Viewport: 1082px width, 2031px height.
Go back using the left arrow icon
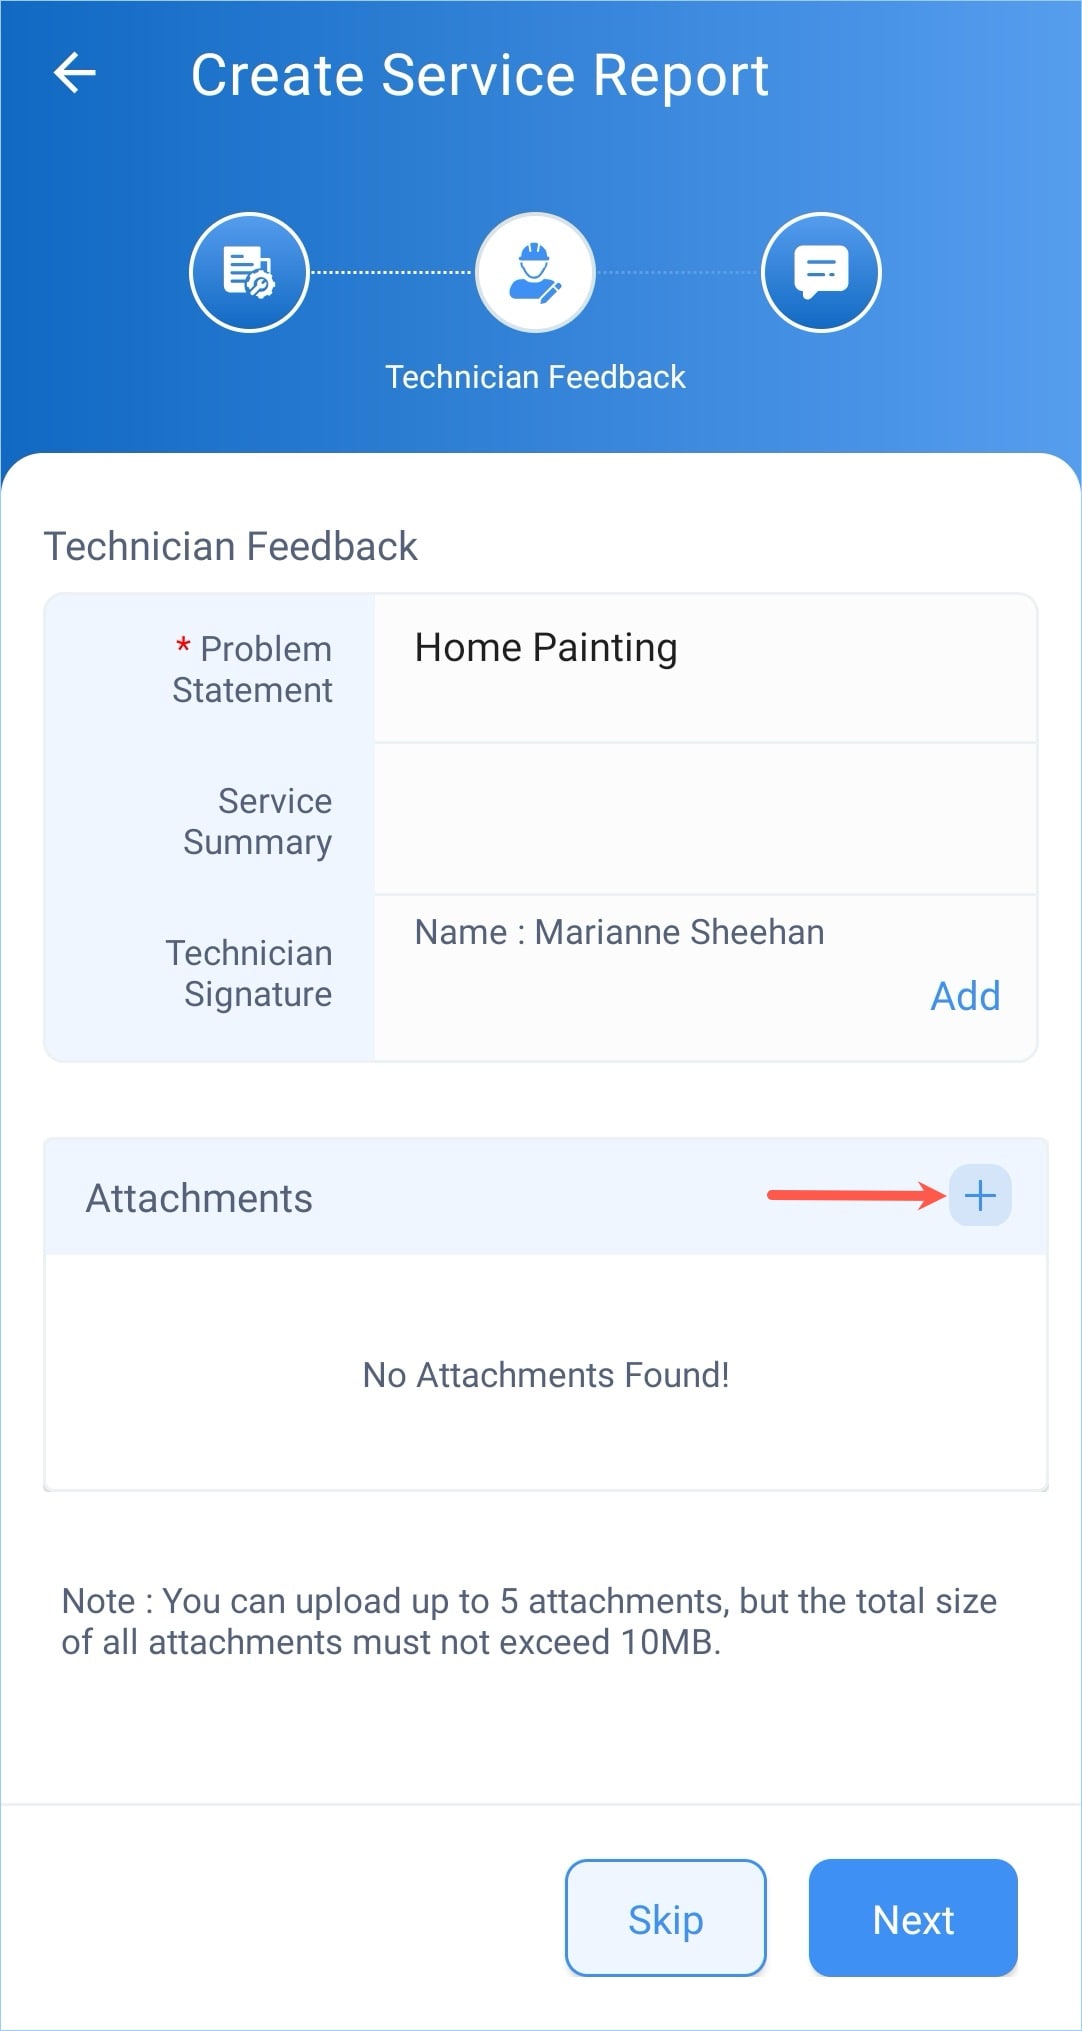(75, 74)
